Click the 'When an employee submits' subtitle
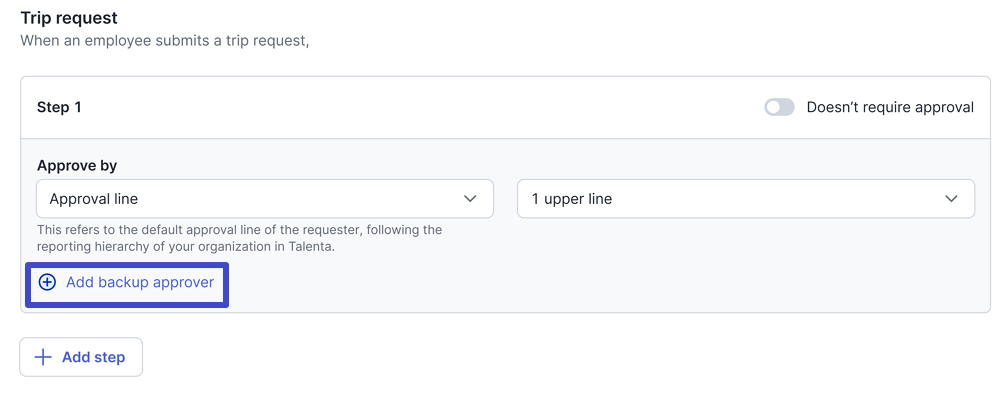This screenshot has height=393, width=1008. click(x=165, y=41)
